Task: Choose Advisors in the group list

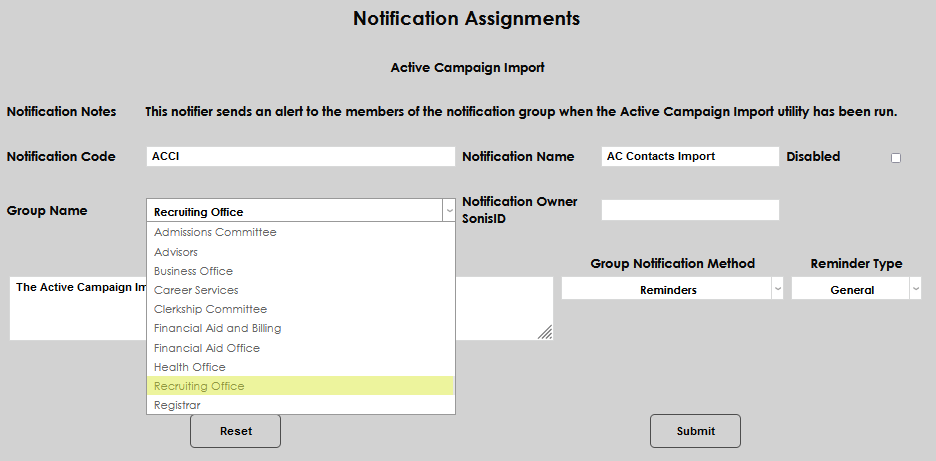Action: point(176,252)
